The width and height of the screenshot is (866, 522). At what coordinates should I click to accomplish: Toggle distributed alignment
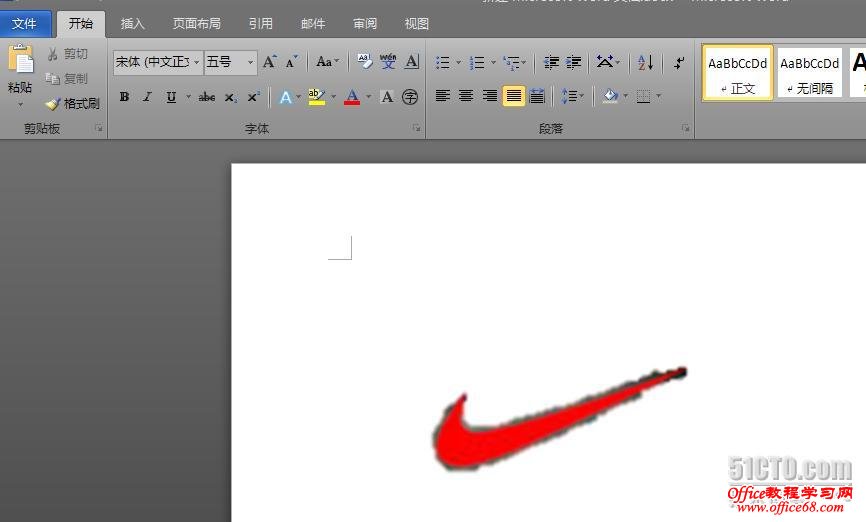[x=537, y=96]
